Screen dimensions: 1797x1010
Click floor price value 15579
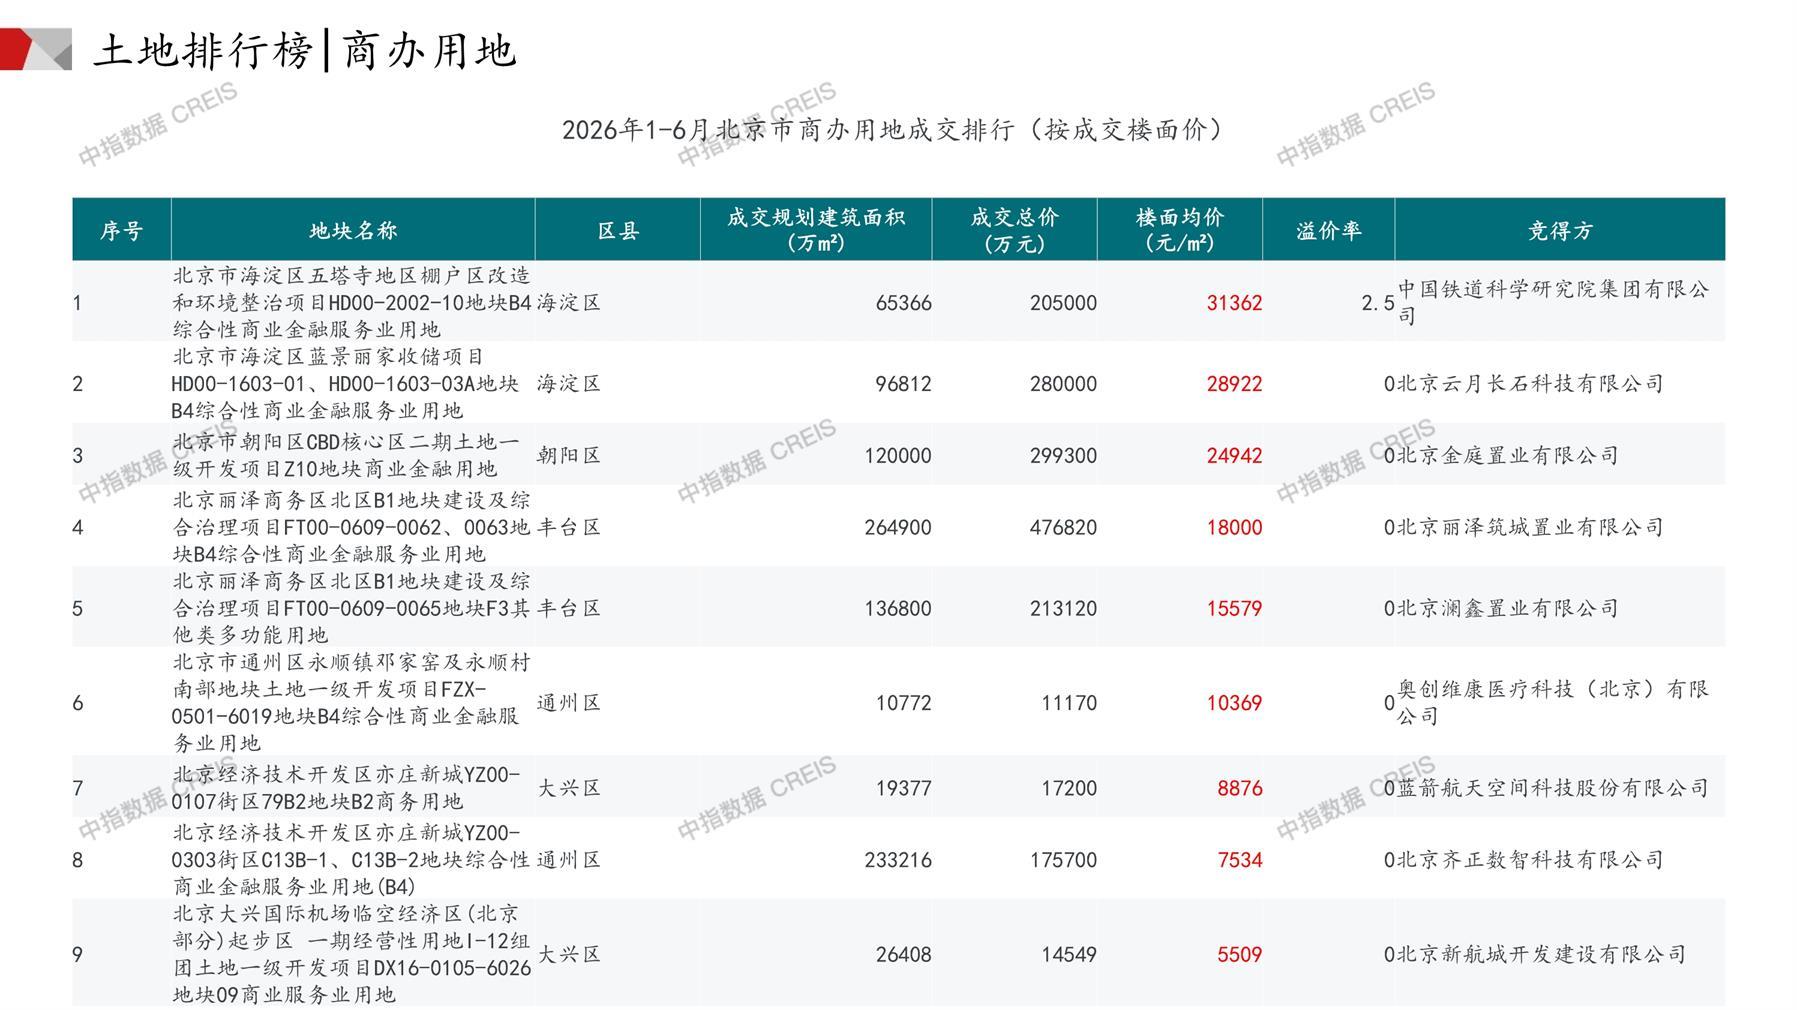pos(1234,609)
